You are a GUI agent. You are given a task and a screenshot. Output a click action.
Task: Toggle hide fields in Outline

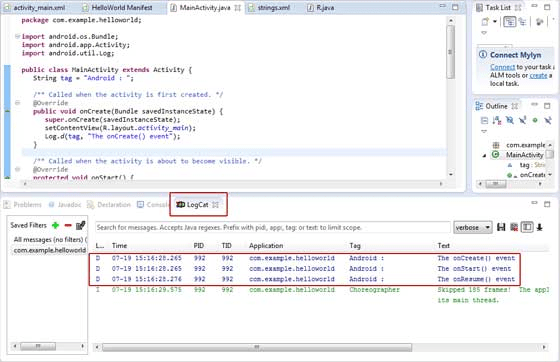[x=510, y=120]
